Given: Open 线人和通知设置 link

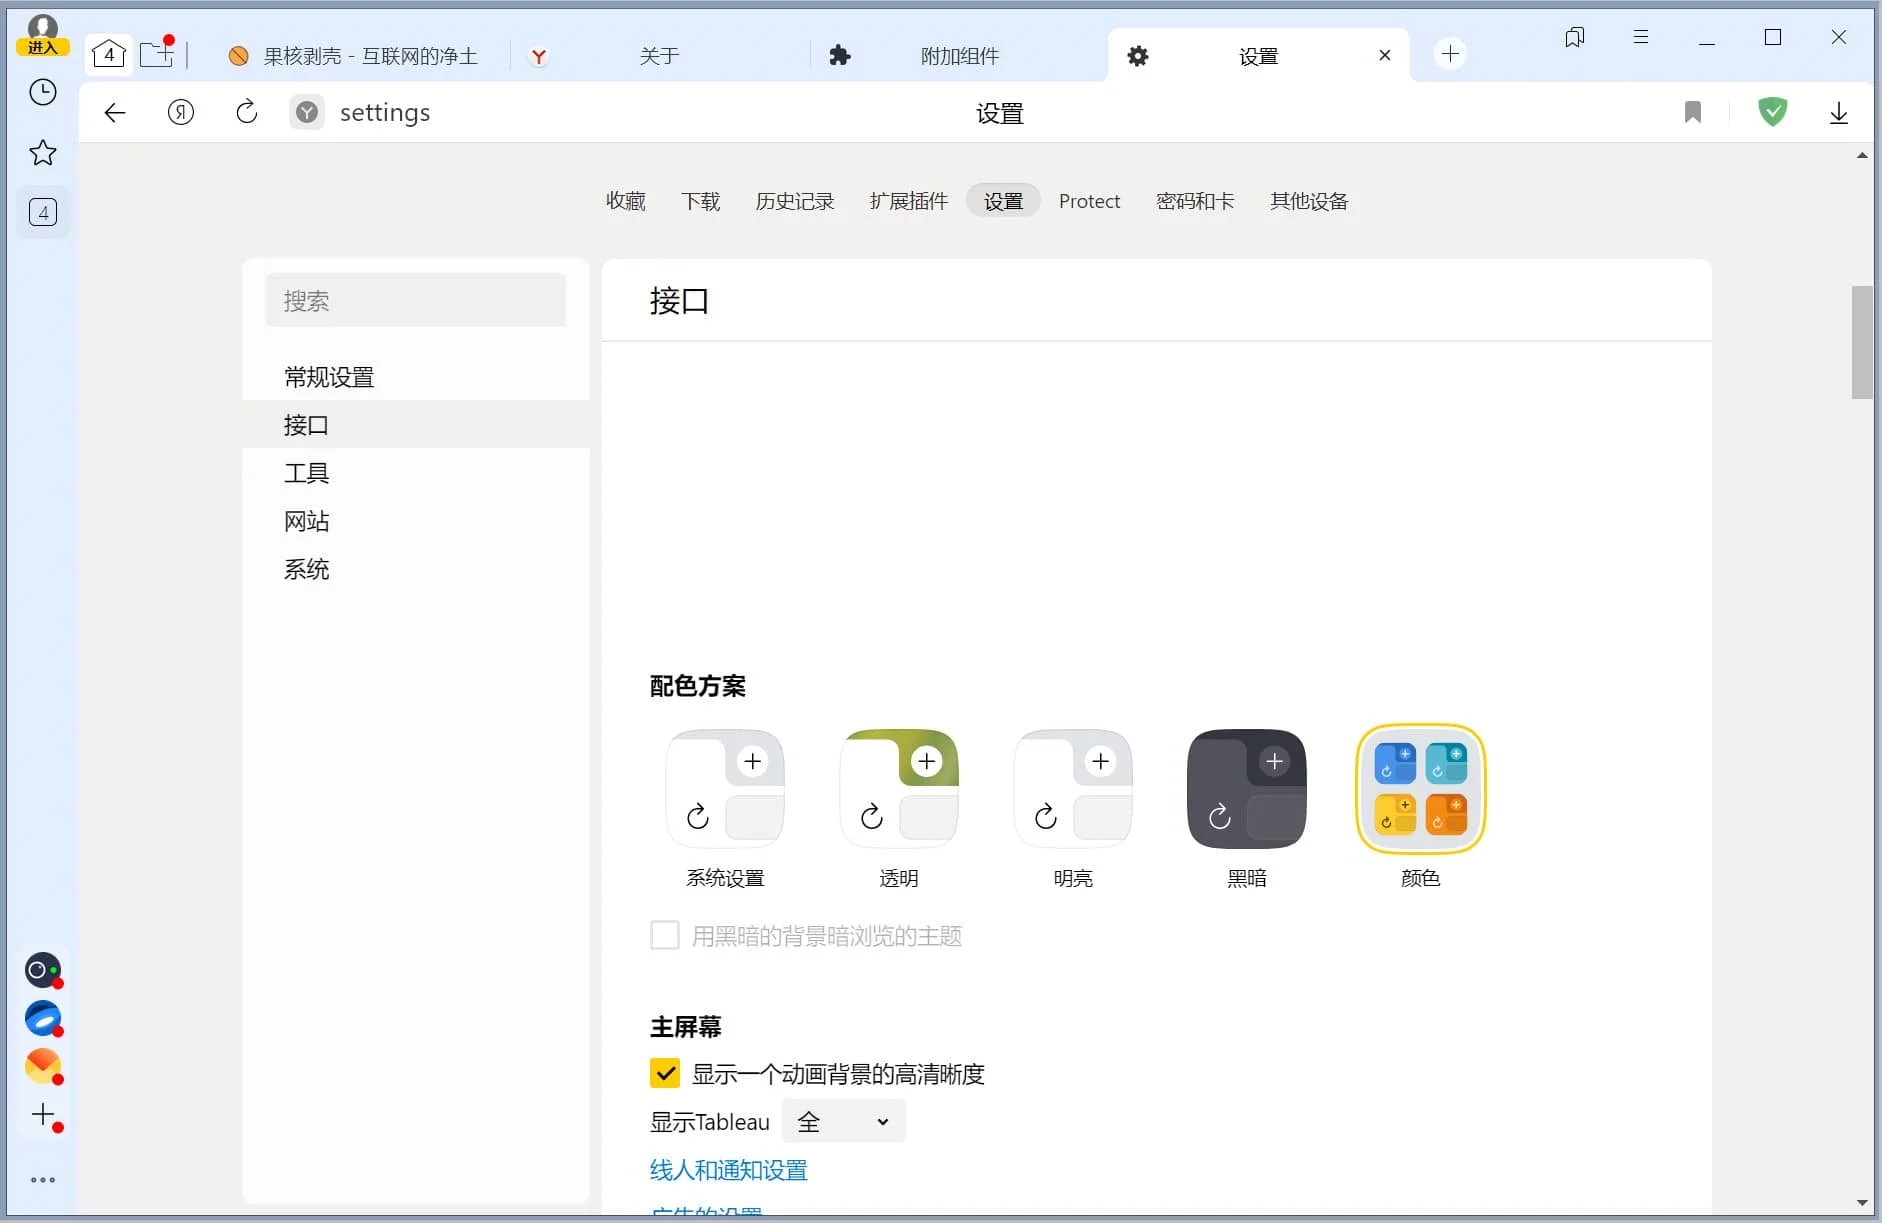Looking at the screenshot, I should 727,1169.
